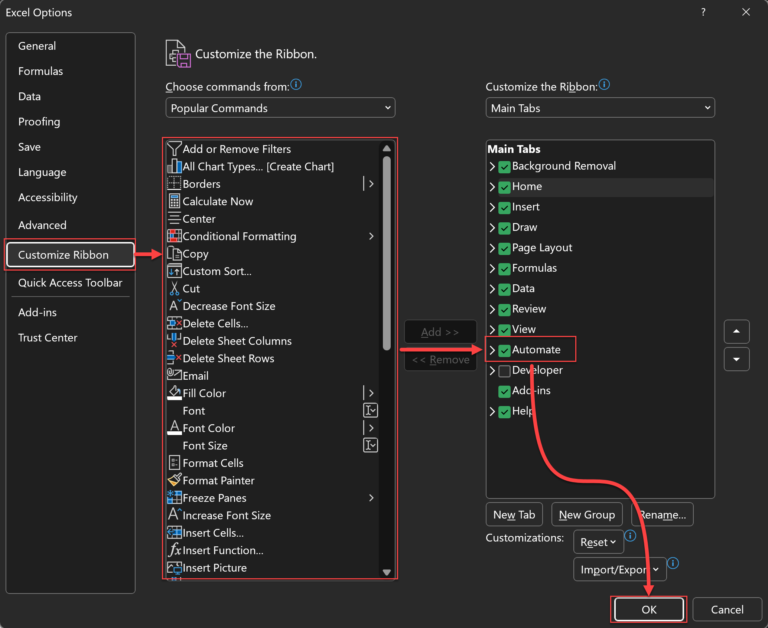Click the commands list scroll down arrow

pyautogui.click(x=388, y=572)
